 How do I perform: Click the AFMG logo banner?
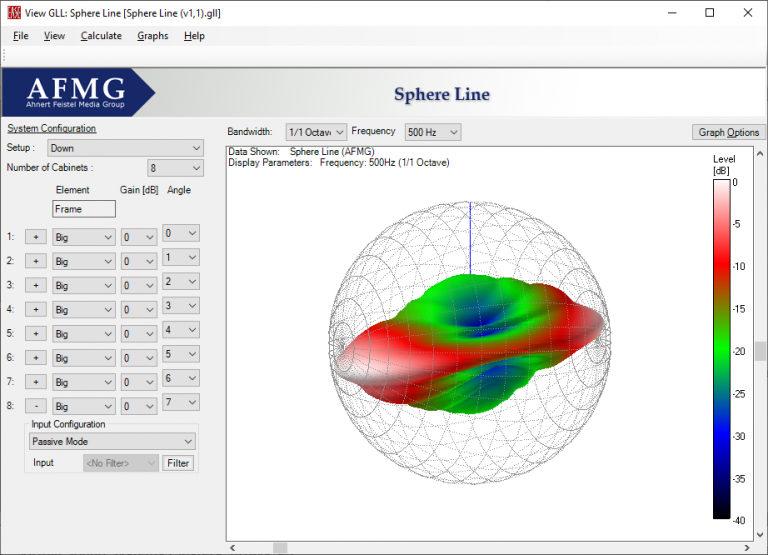[x=78, y=93]
